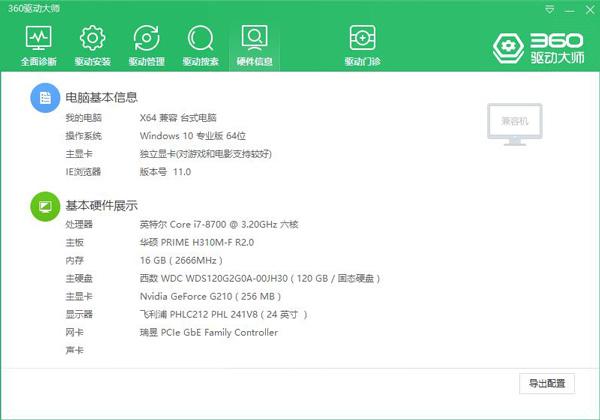Open the 驱动安装 driver install gear icon
This screenshot has width=600, height=420.
pos(93,46)
